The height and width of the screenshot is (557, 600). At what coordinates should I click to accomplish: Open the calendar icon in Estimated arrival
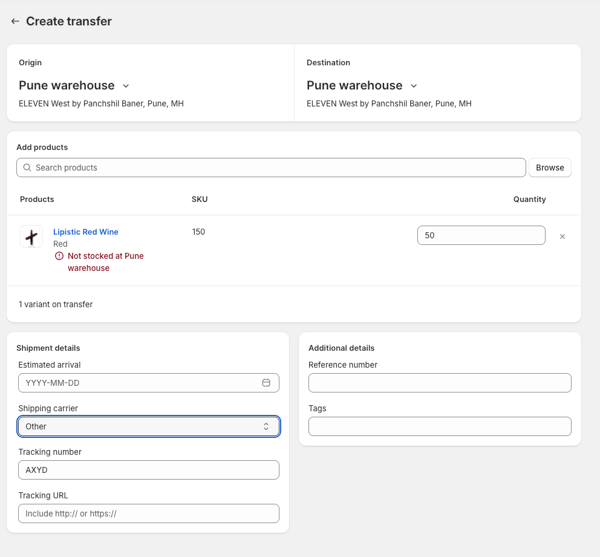point(266,383)
